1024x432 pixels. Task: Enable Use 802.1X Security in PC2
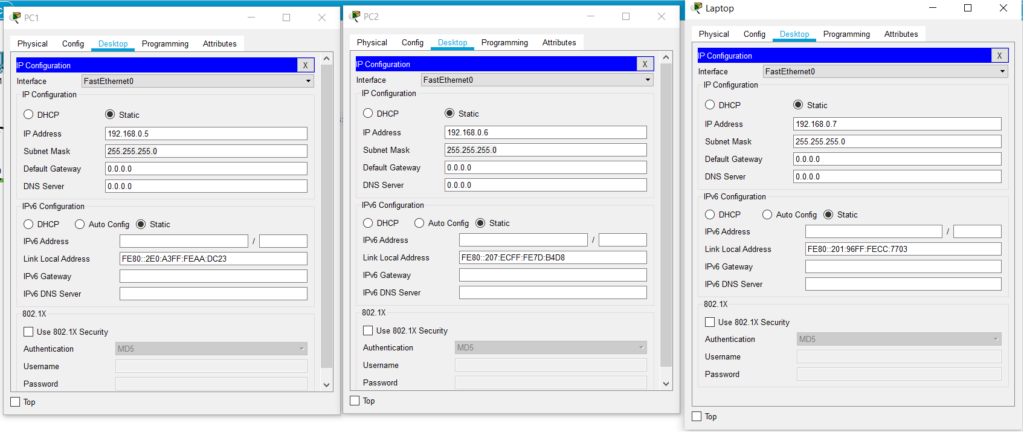[x=368, y=330]
